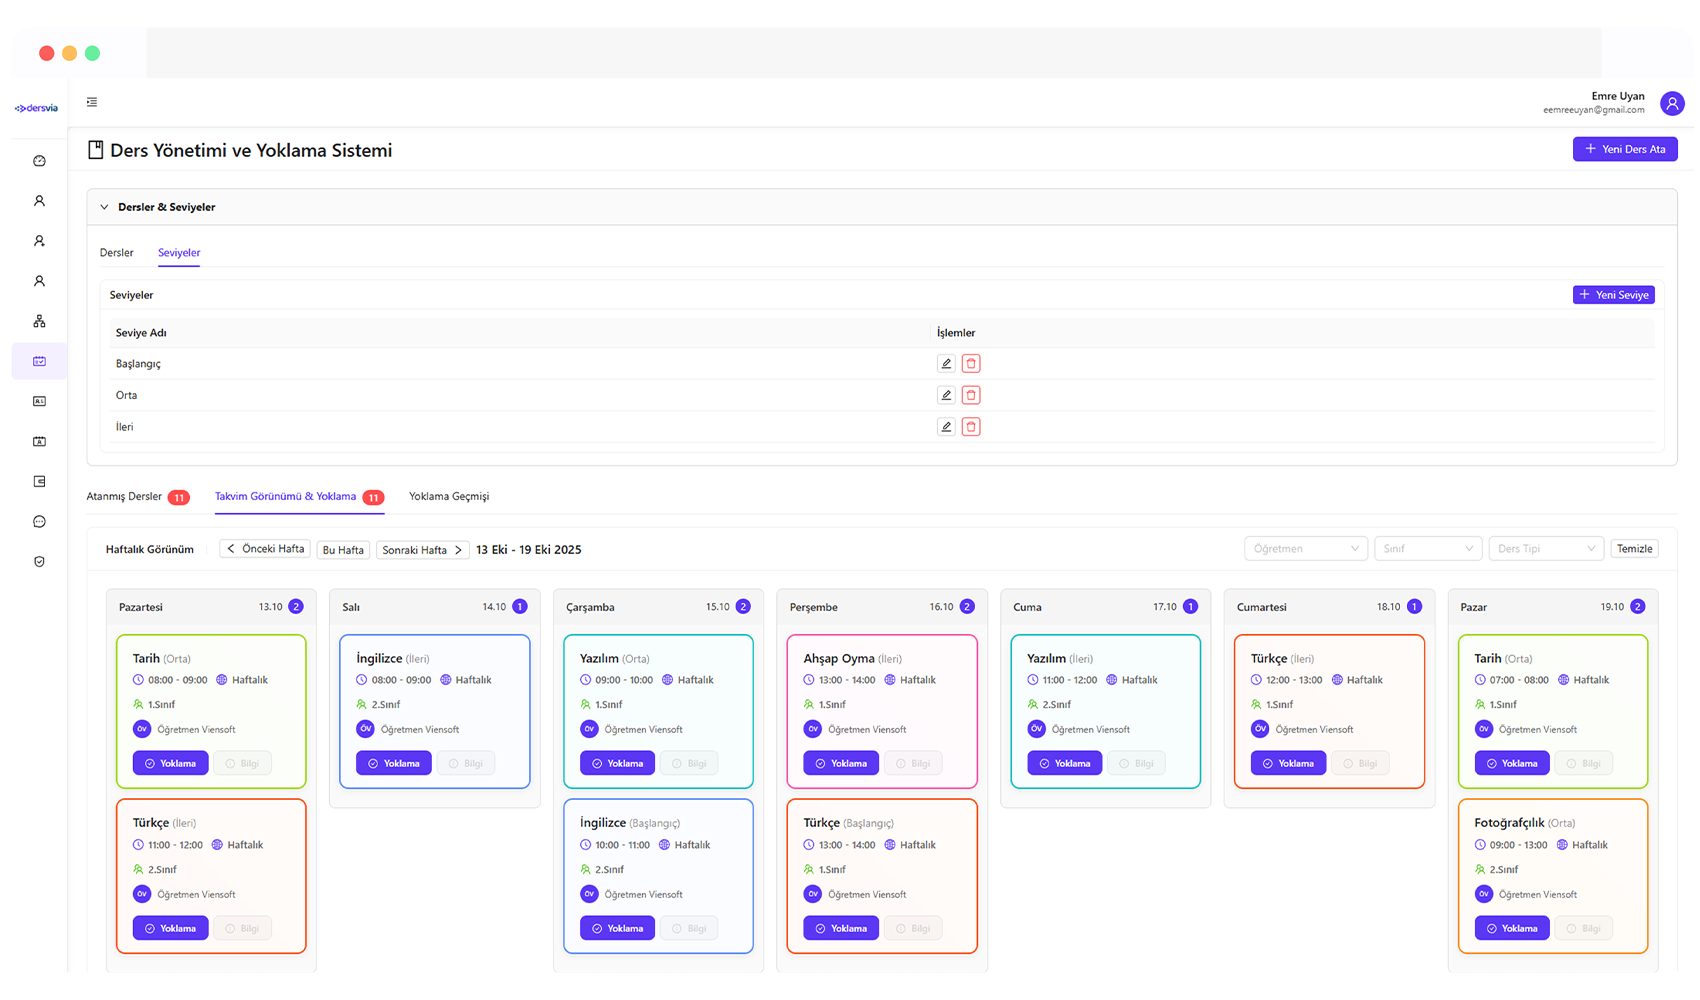Open the wallet icon in sidebar

[x=39, y=482]
